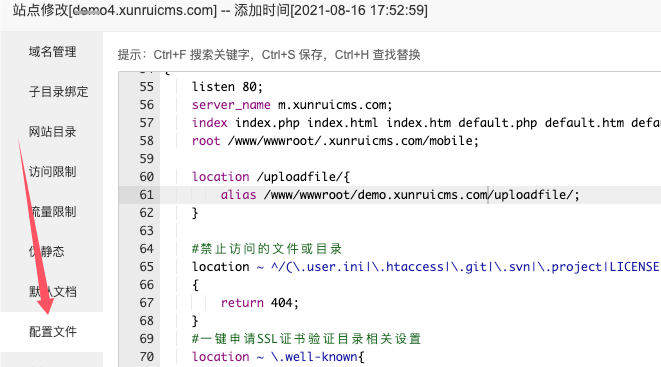Open the 流量限制 tab
Viewport: 661px width, 367px height.
(x=52, y=212)
